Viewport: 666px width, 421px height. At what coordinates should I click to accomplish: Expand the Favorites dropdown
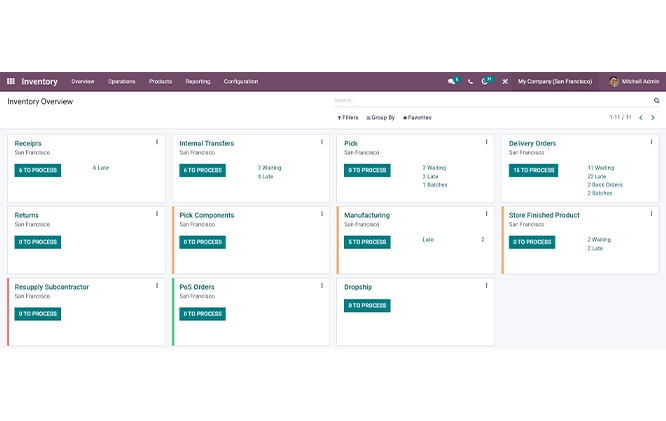point(417,118)
